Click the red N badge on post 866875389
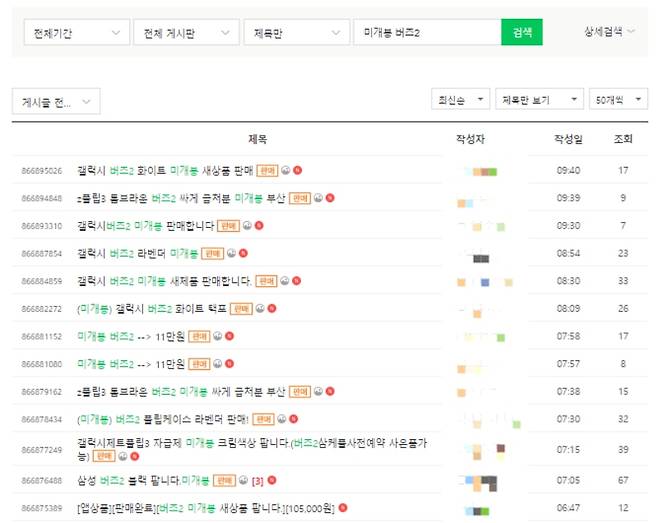 (343, 508)
